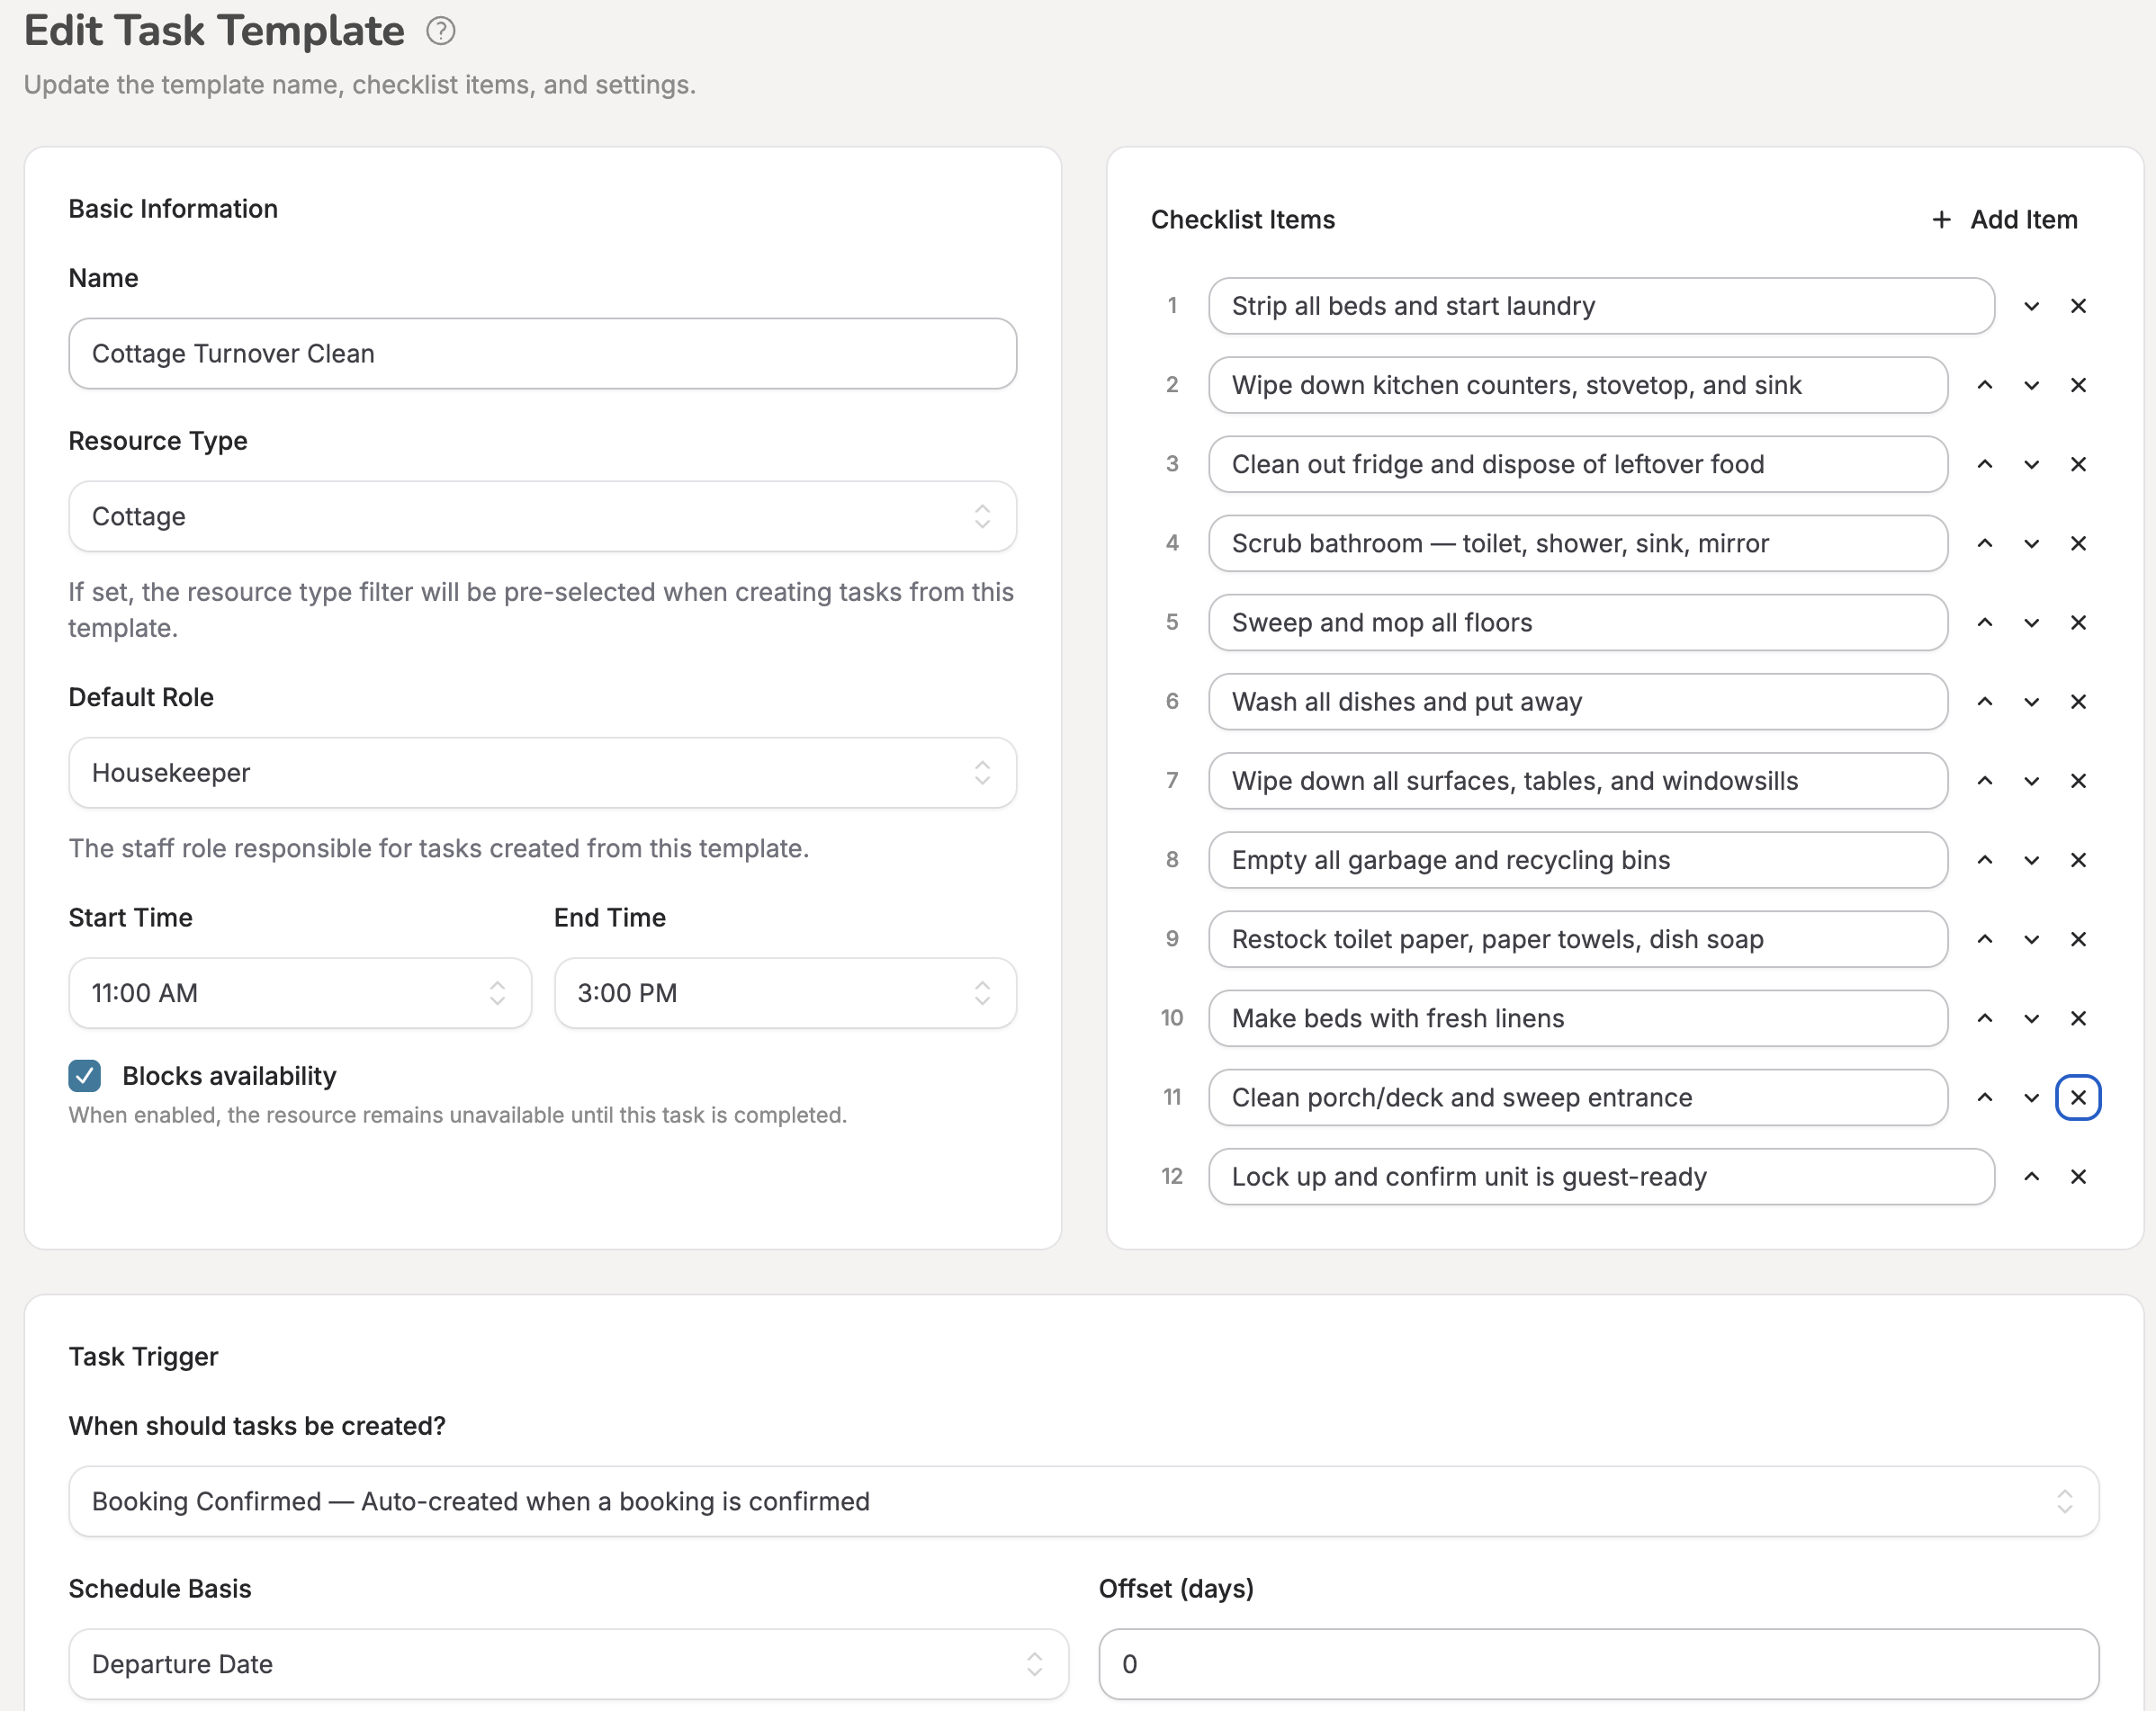Remove the "Restock toilet paper" checklist item

(x=2078, y=939)
